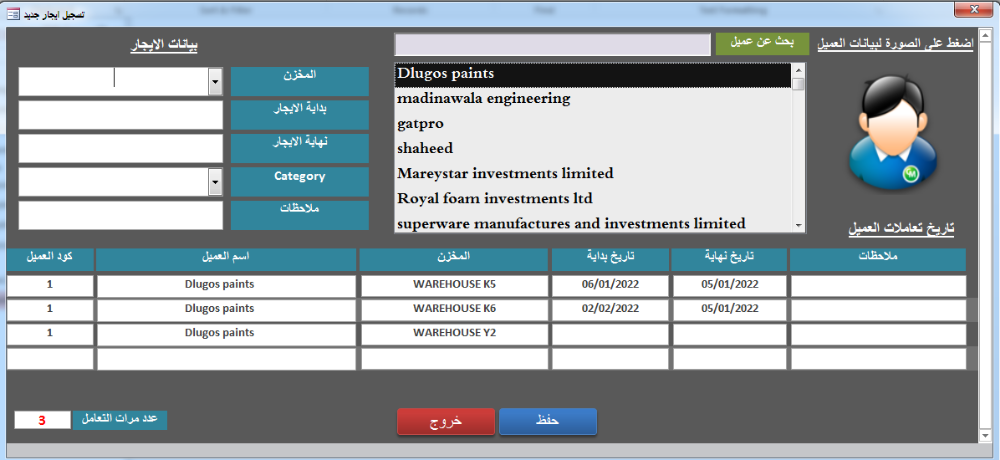Screen dimensions: 1000x460
Task: Click the customer search text field
Action: [552, 45]
